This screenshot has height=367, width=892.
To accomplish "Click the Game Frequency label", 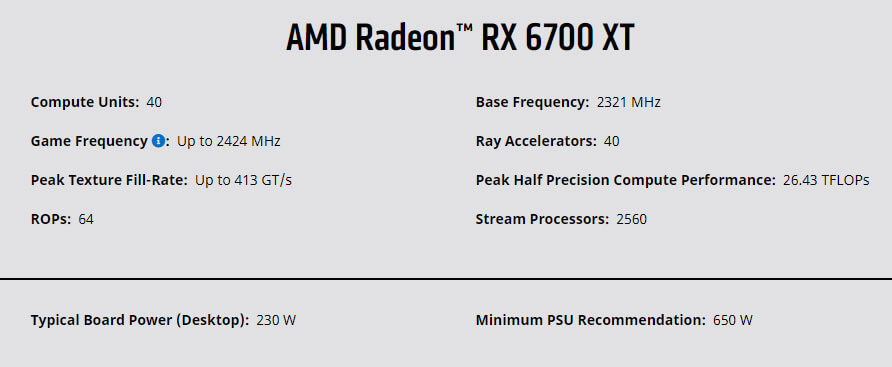I will click(89, 141).
